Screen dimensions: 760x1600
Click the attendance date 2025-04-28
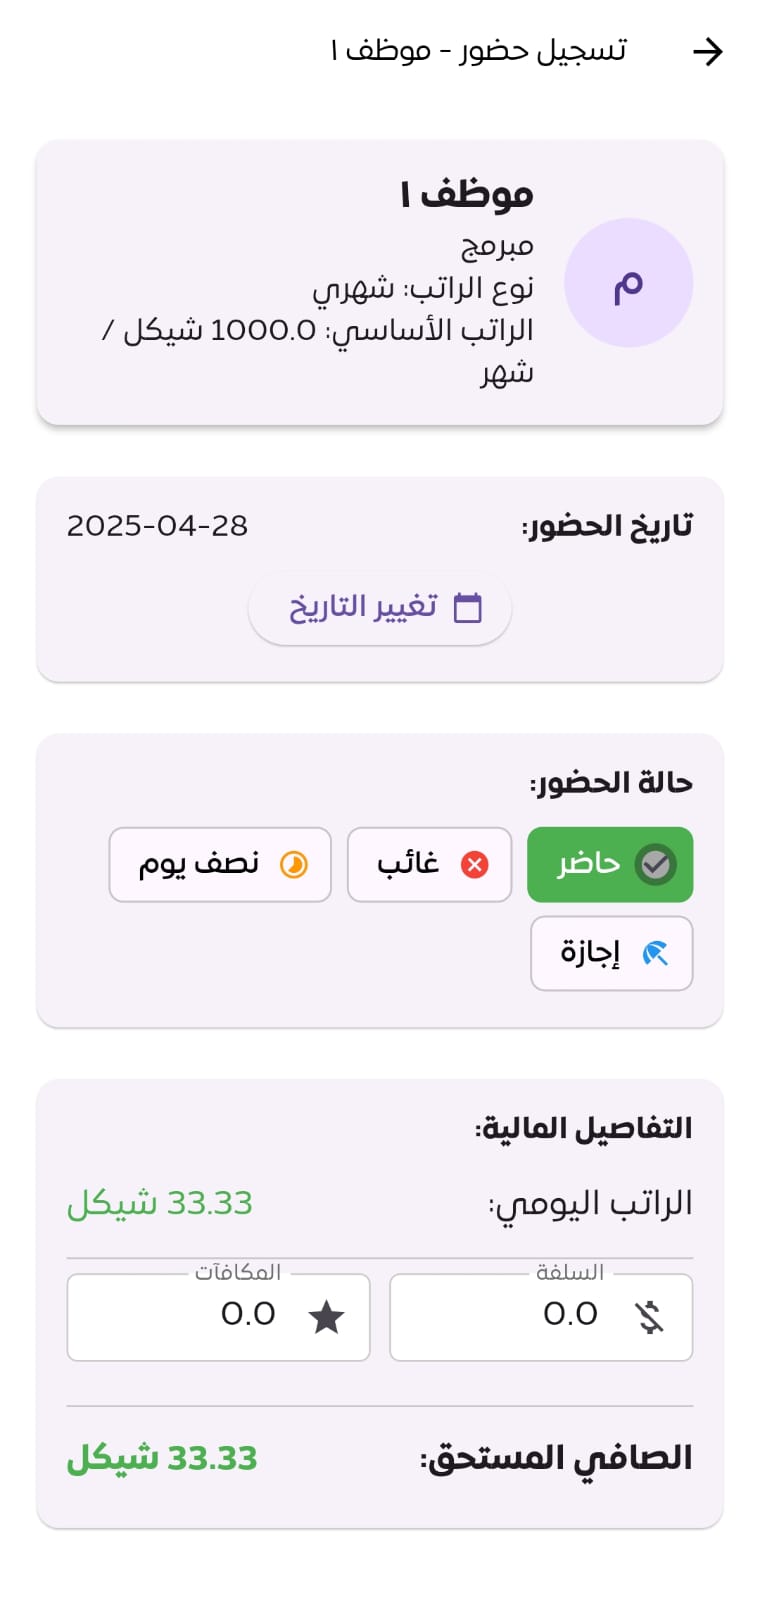157,526
